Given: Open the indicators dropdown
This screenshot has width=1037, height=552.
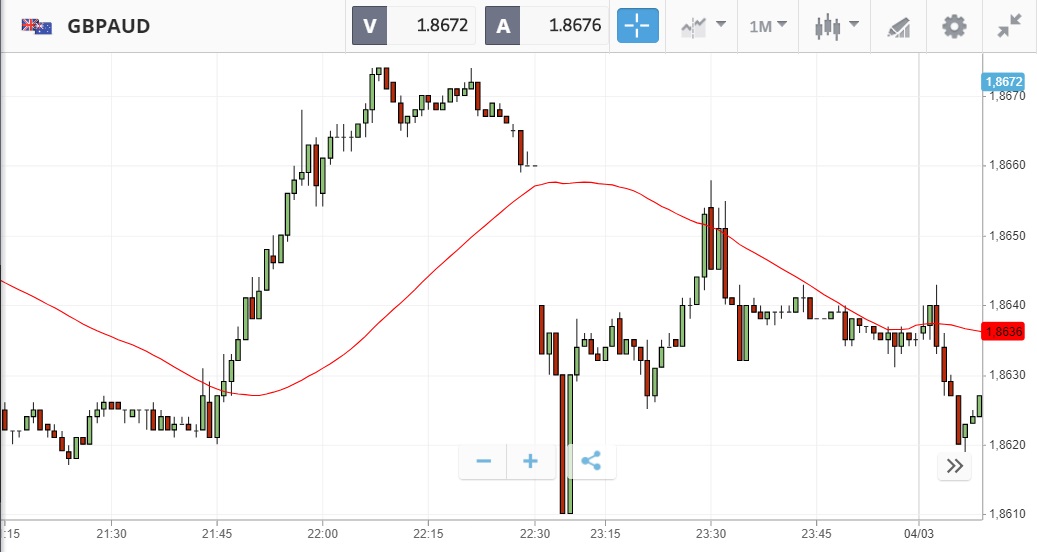Looking at the screenshot, I should pyautogui.click(x=703, y=26).
